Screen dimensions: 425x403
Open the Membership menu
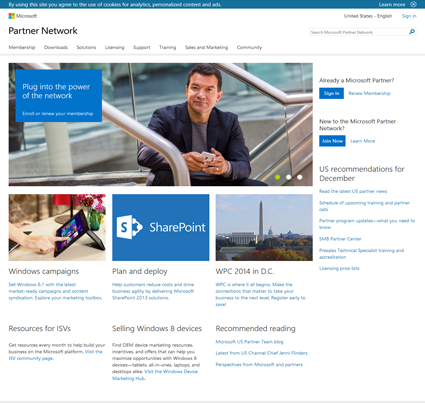22,47
